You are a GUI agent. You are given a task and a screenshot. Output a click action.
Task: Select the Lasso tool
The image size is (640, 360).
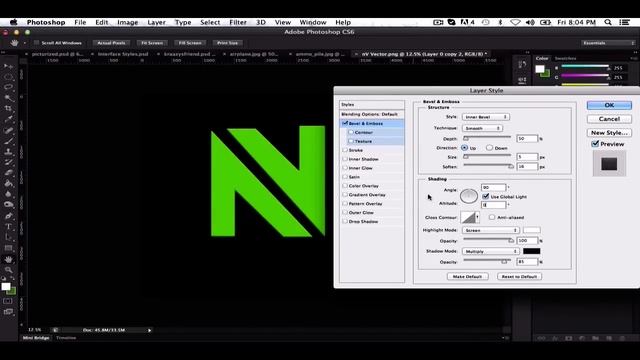pyautogui.click(x=8, y=87)
